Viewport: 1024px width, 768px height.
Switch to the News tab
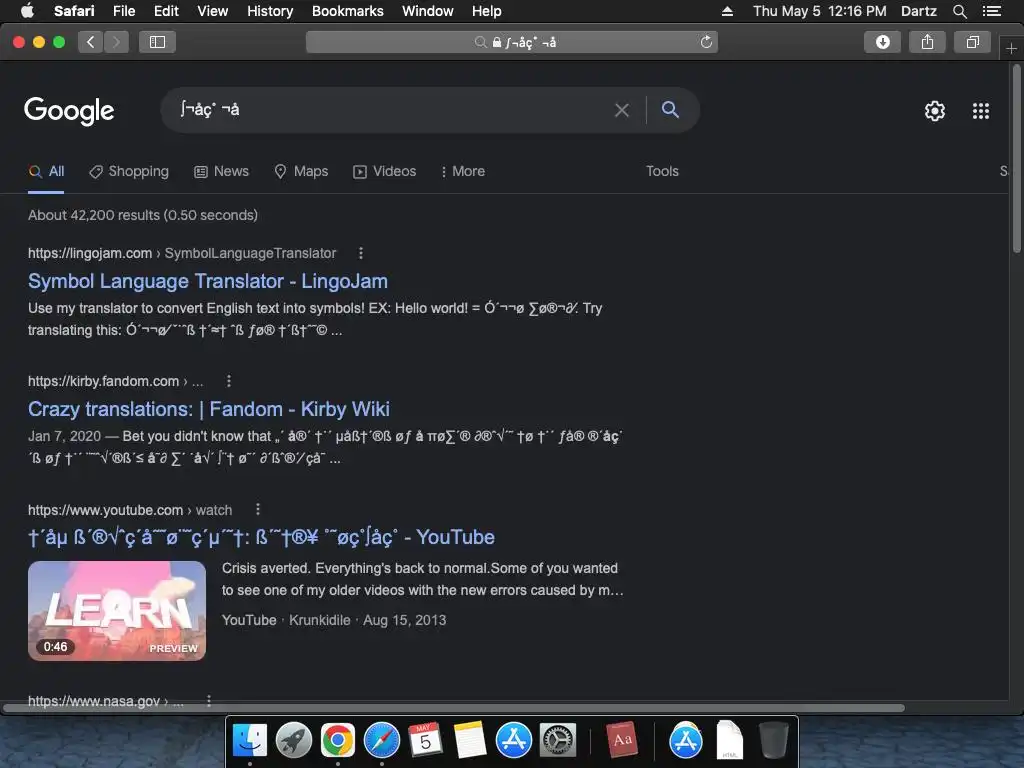tap(221, 172)
